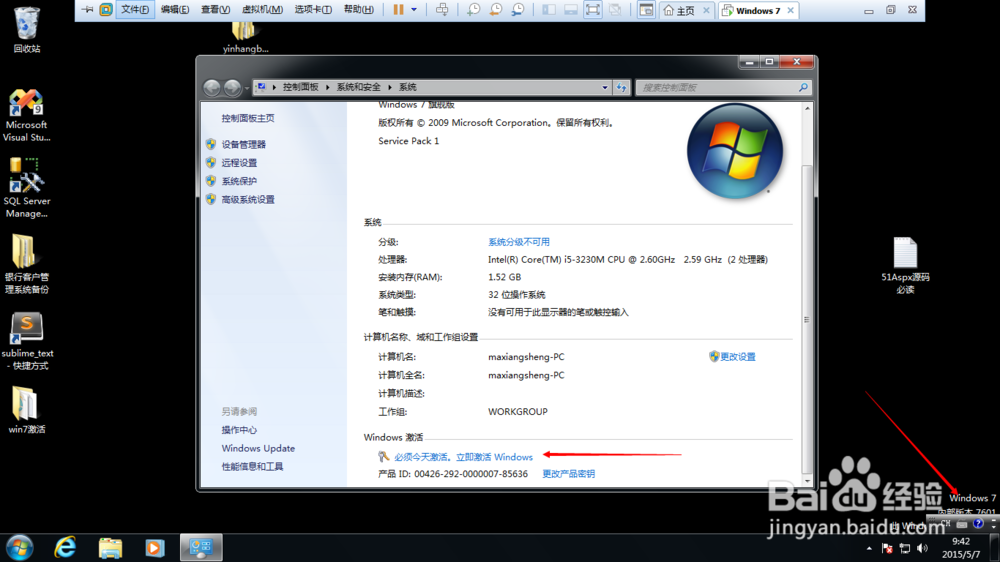This screenshot has height=562, width=1000.
Task: Open the 帮助(H) menu
Action: pos(359,10)
